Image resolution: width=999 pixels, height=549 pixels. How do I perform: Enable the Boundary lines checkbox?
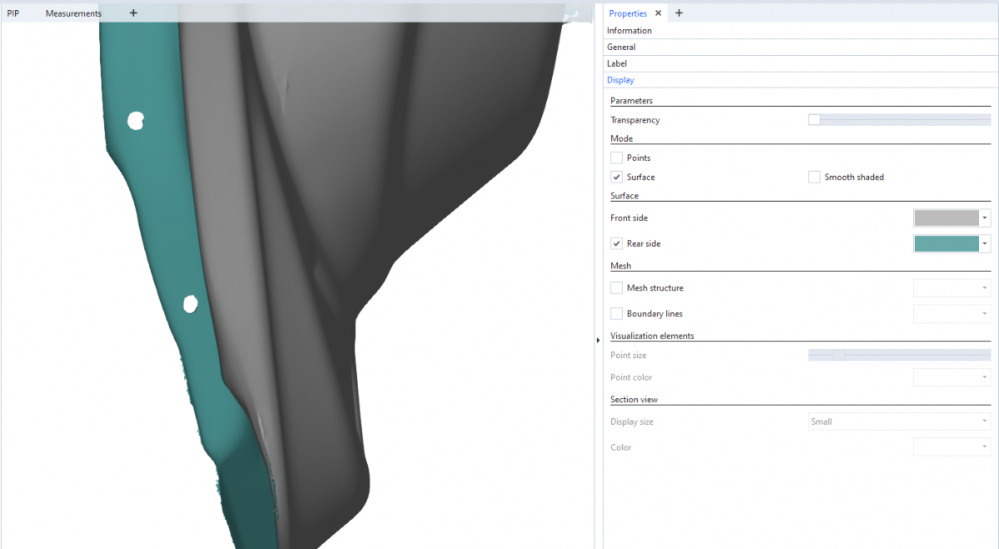(616, 314)
